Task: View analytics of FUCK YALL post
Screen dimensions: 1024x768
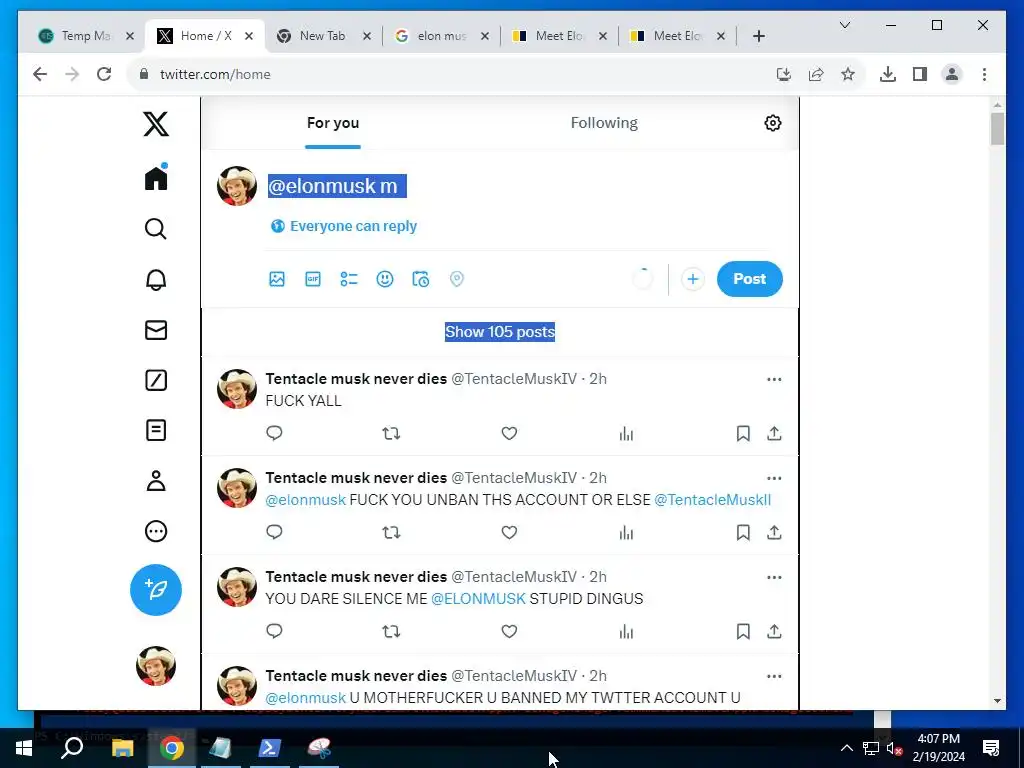Action: tap(626, 433)
